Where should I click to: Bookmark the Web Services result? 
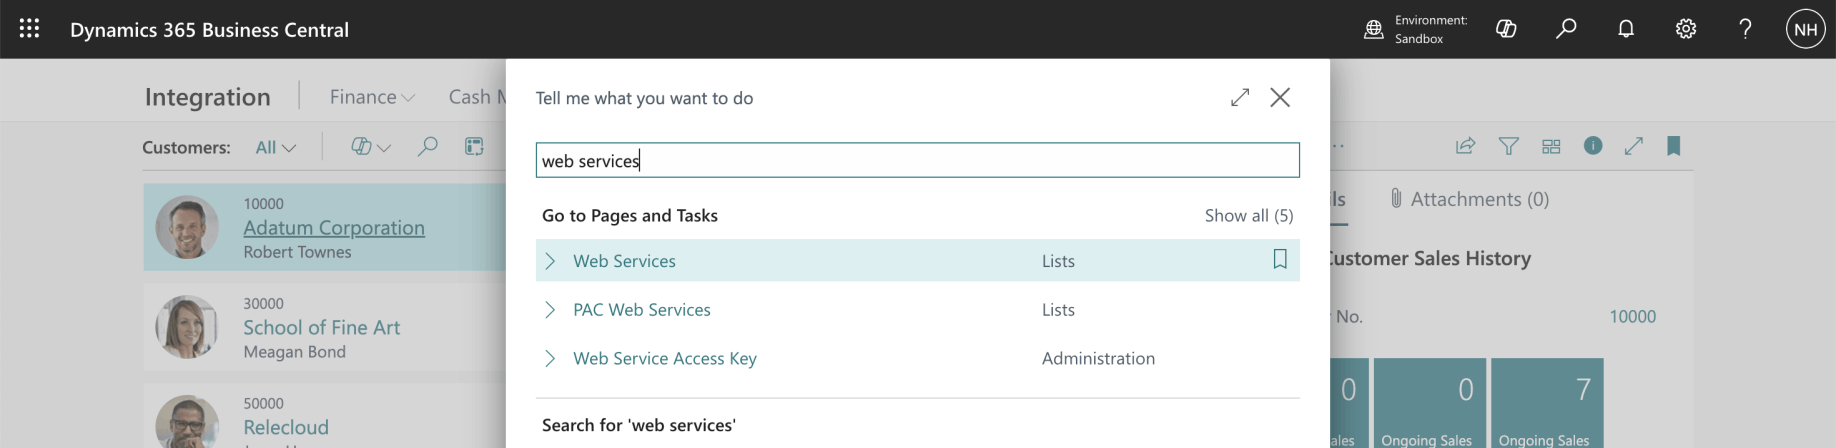1279,260
